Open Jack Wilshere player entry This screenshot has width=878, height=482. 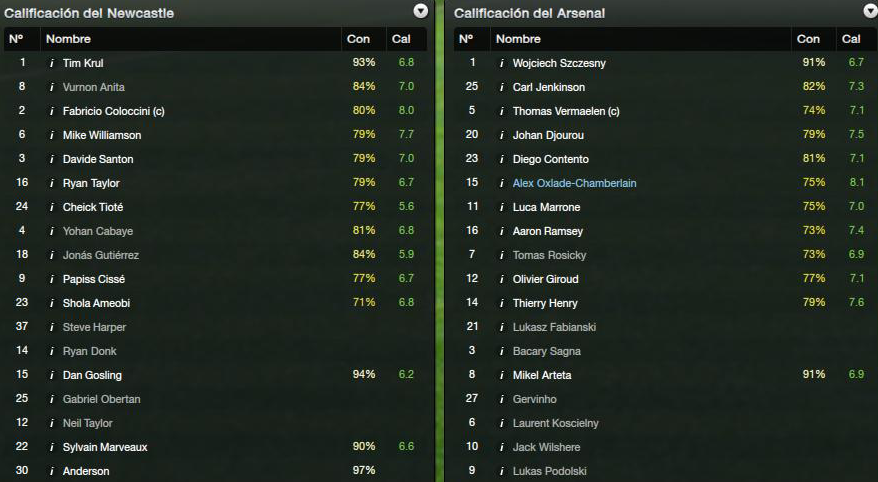tap(547, 447)
